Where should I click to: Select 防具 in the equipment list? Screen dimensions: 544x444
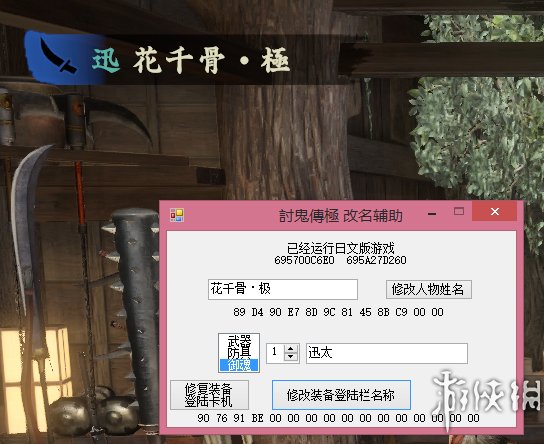click(239, 352)
